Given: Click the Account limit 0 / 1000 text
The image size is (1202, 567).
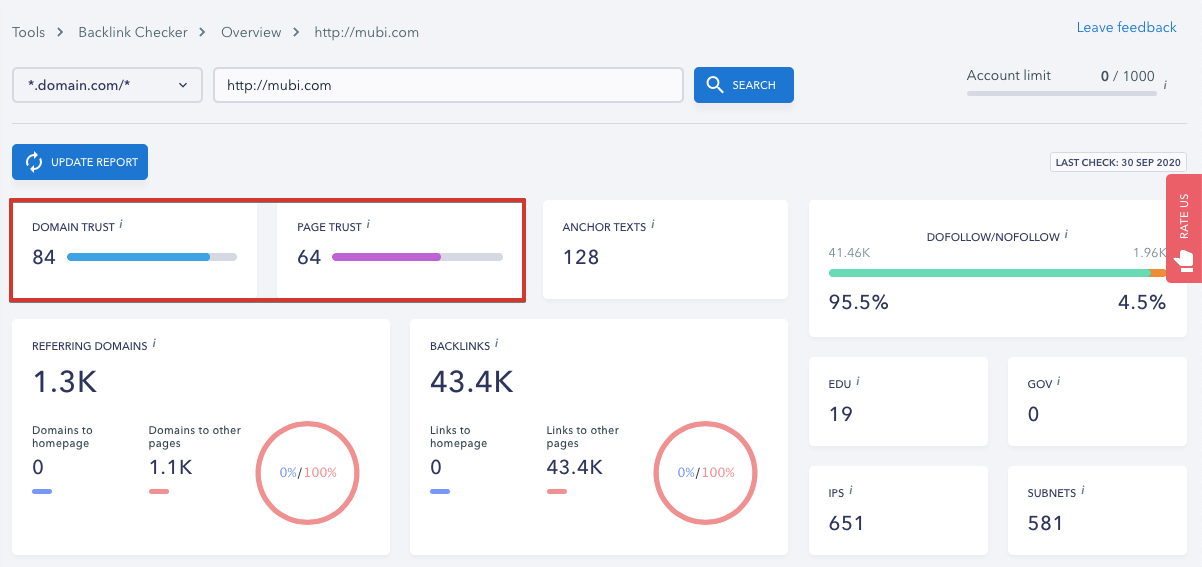Looking at the screenshot, I should [x=1127, y=76].
